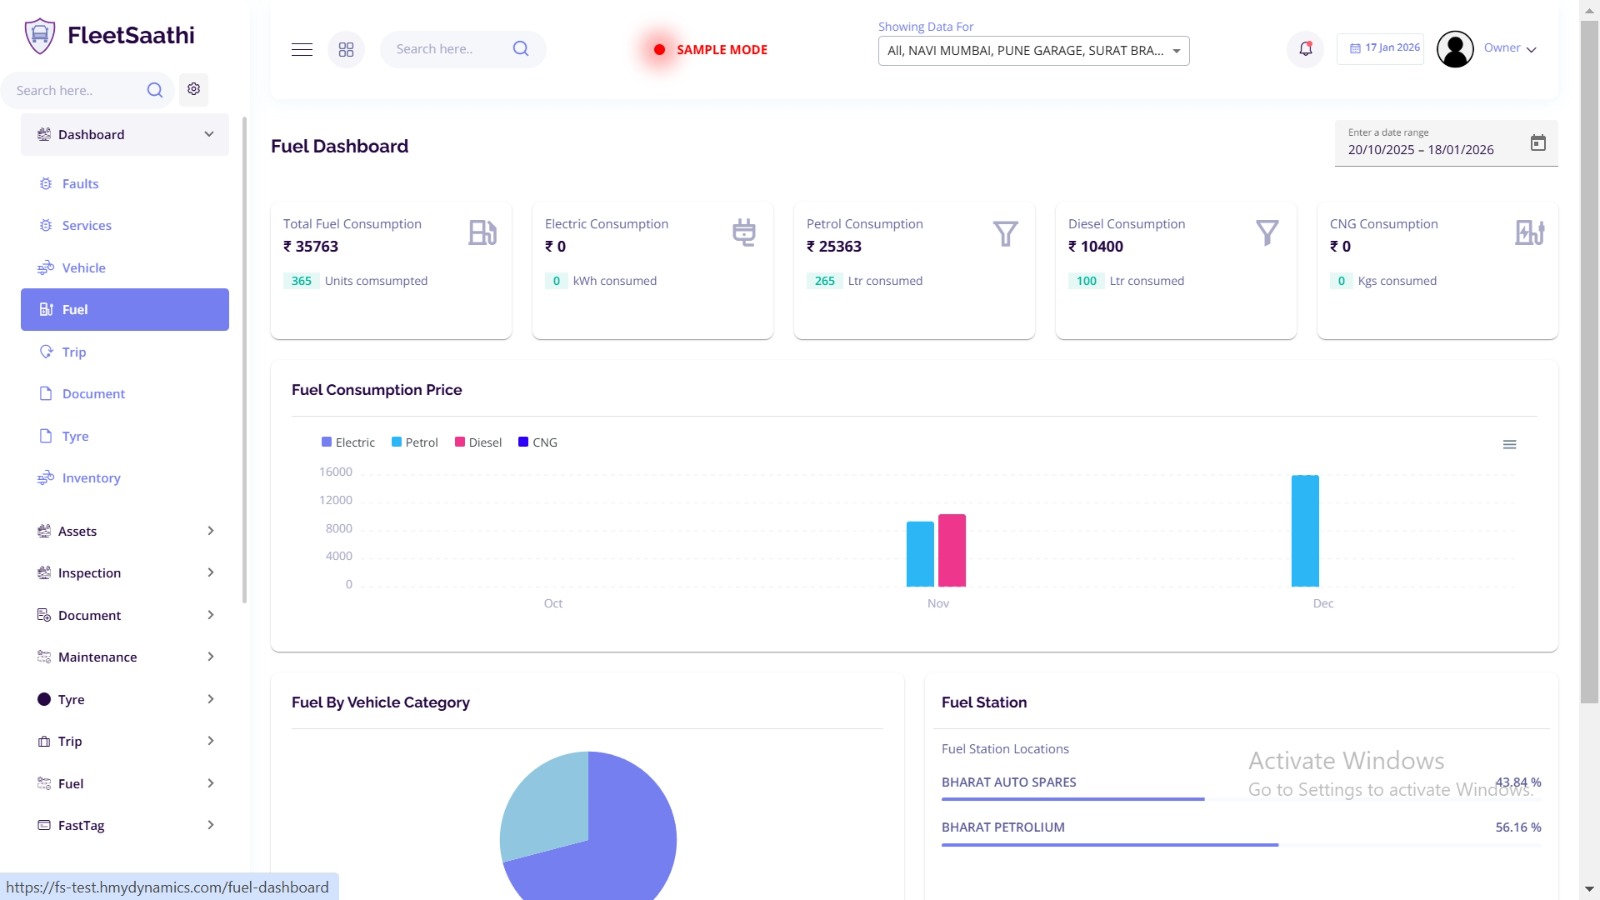This screenshot has width=1600, height=900.
Task: Open Faults in the sidebar
Action: tap(80, 184)
